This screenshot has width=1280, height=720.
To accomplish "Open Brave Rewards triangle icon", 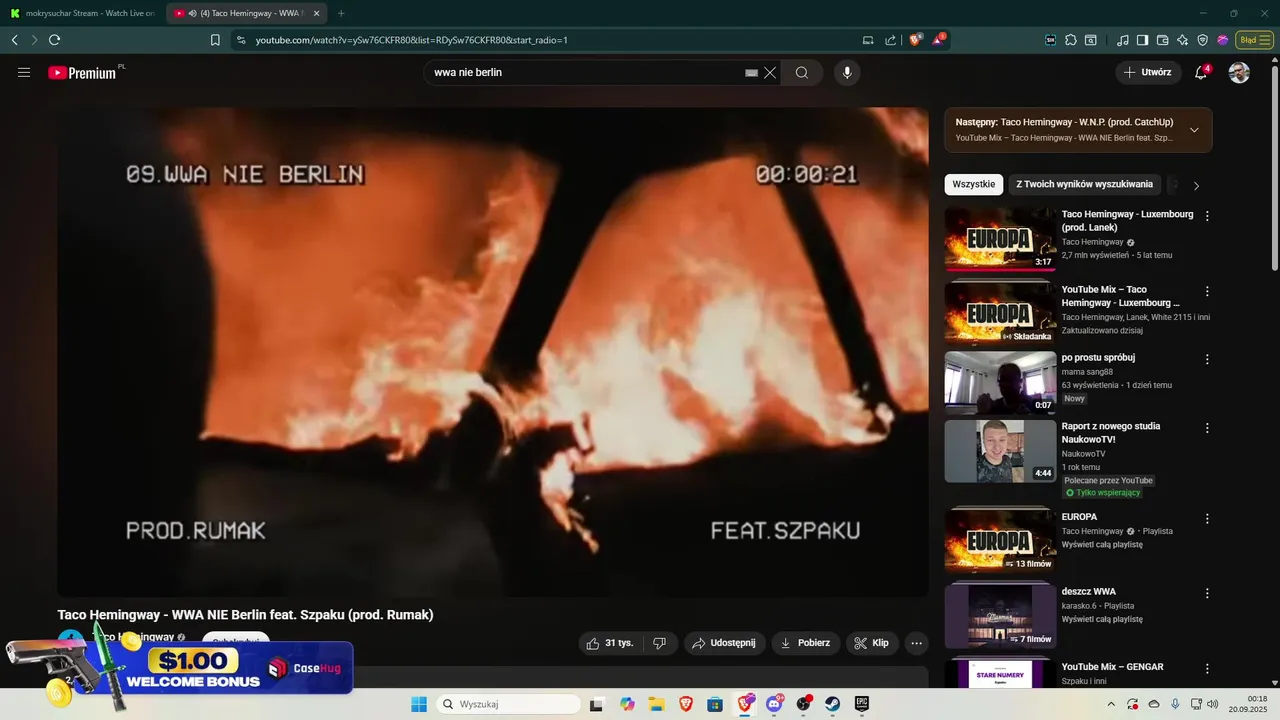I will (938, 40).
